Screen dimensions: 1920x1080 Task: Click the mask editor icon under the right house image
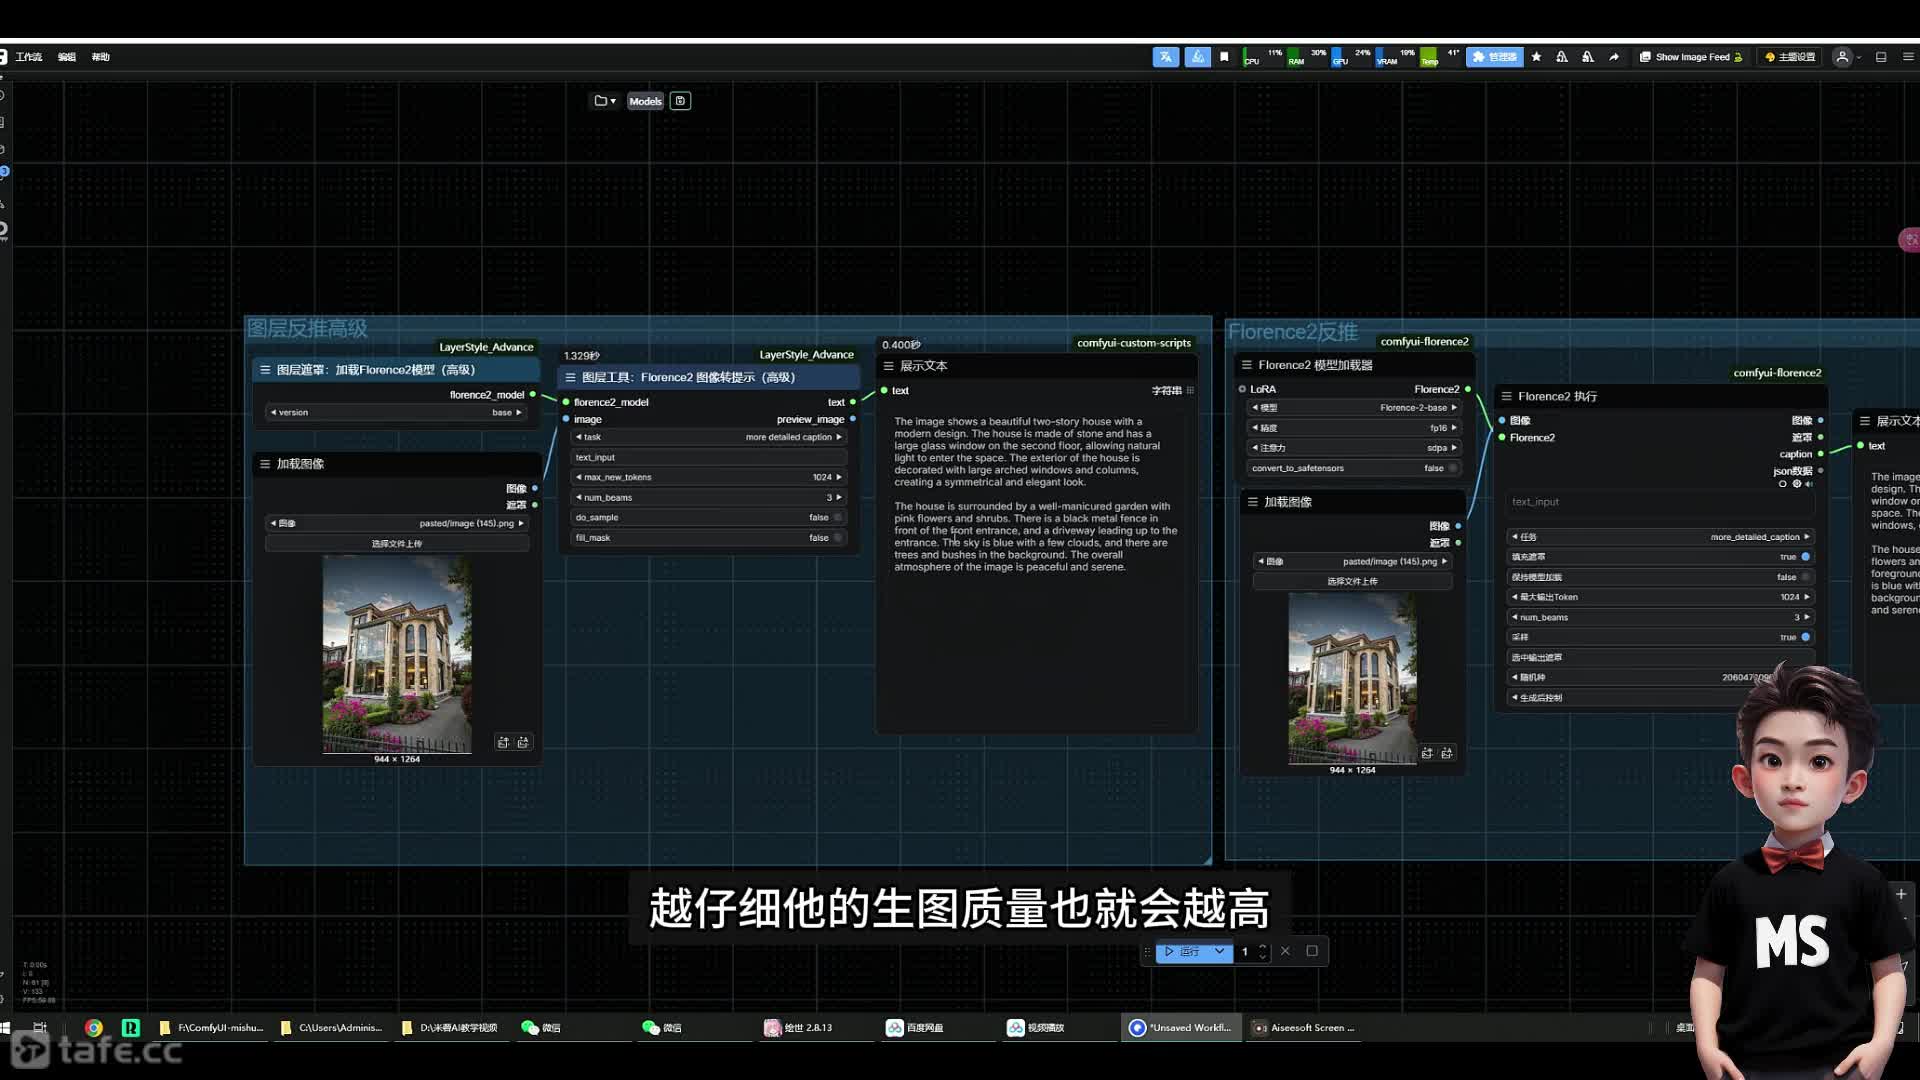click(x=1427, y=753)
